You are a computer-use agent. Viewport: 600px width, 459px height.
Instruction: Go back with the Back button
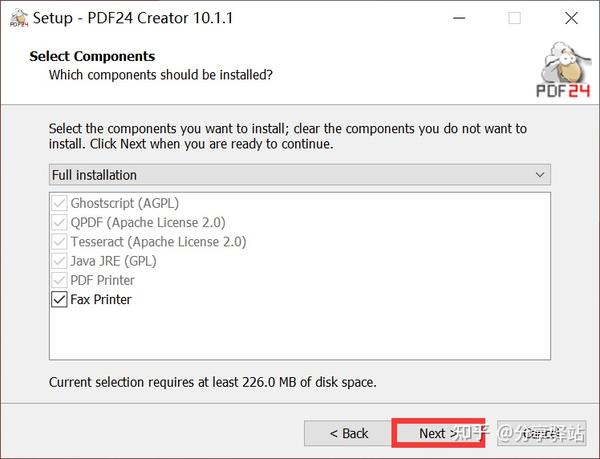point(349,433)
